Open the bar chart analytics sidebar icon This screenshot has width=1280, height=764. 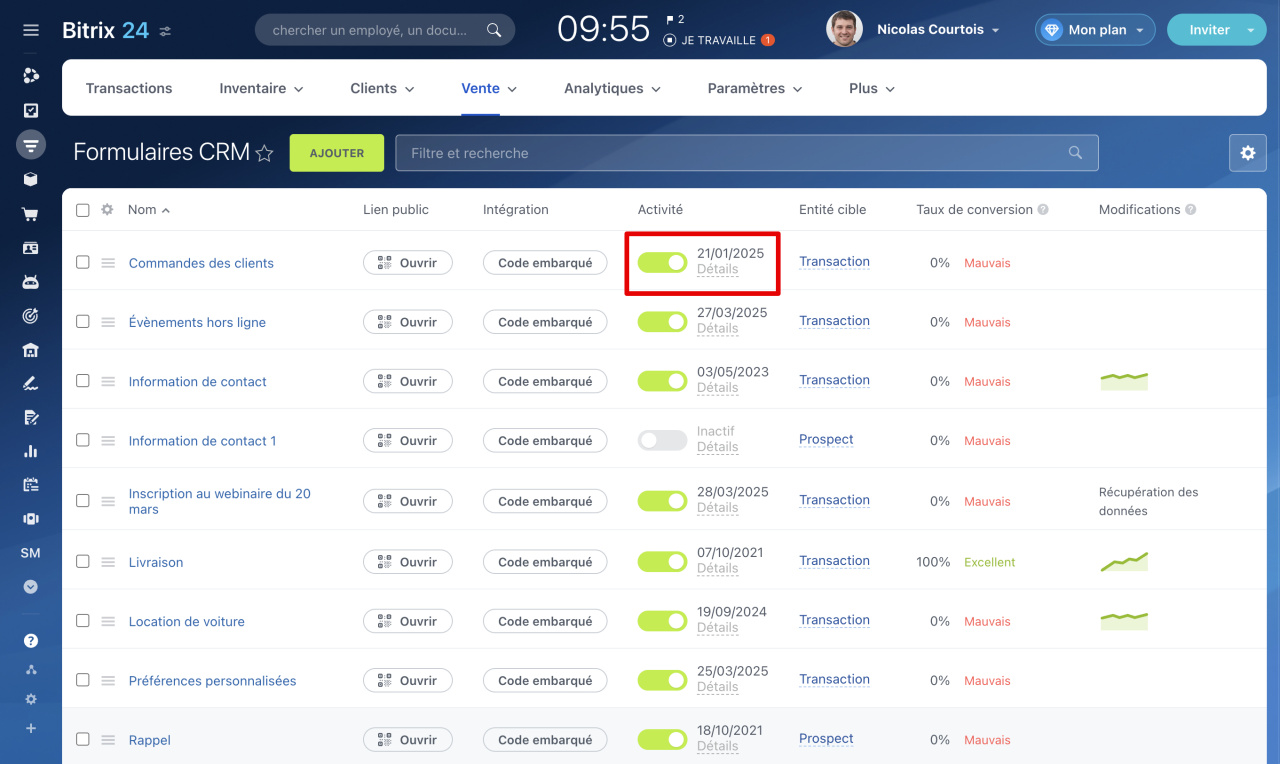point(31,451)
